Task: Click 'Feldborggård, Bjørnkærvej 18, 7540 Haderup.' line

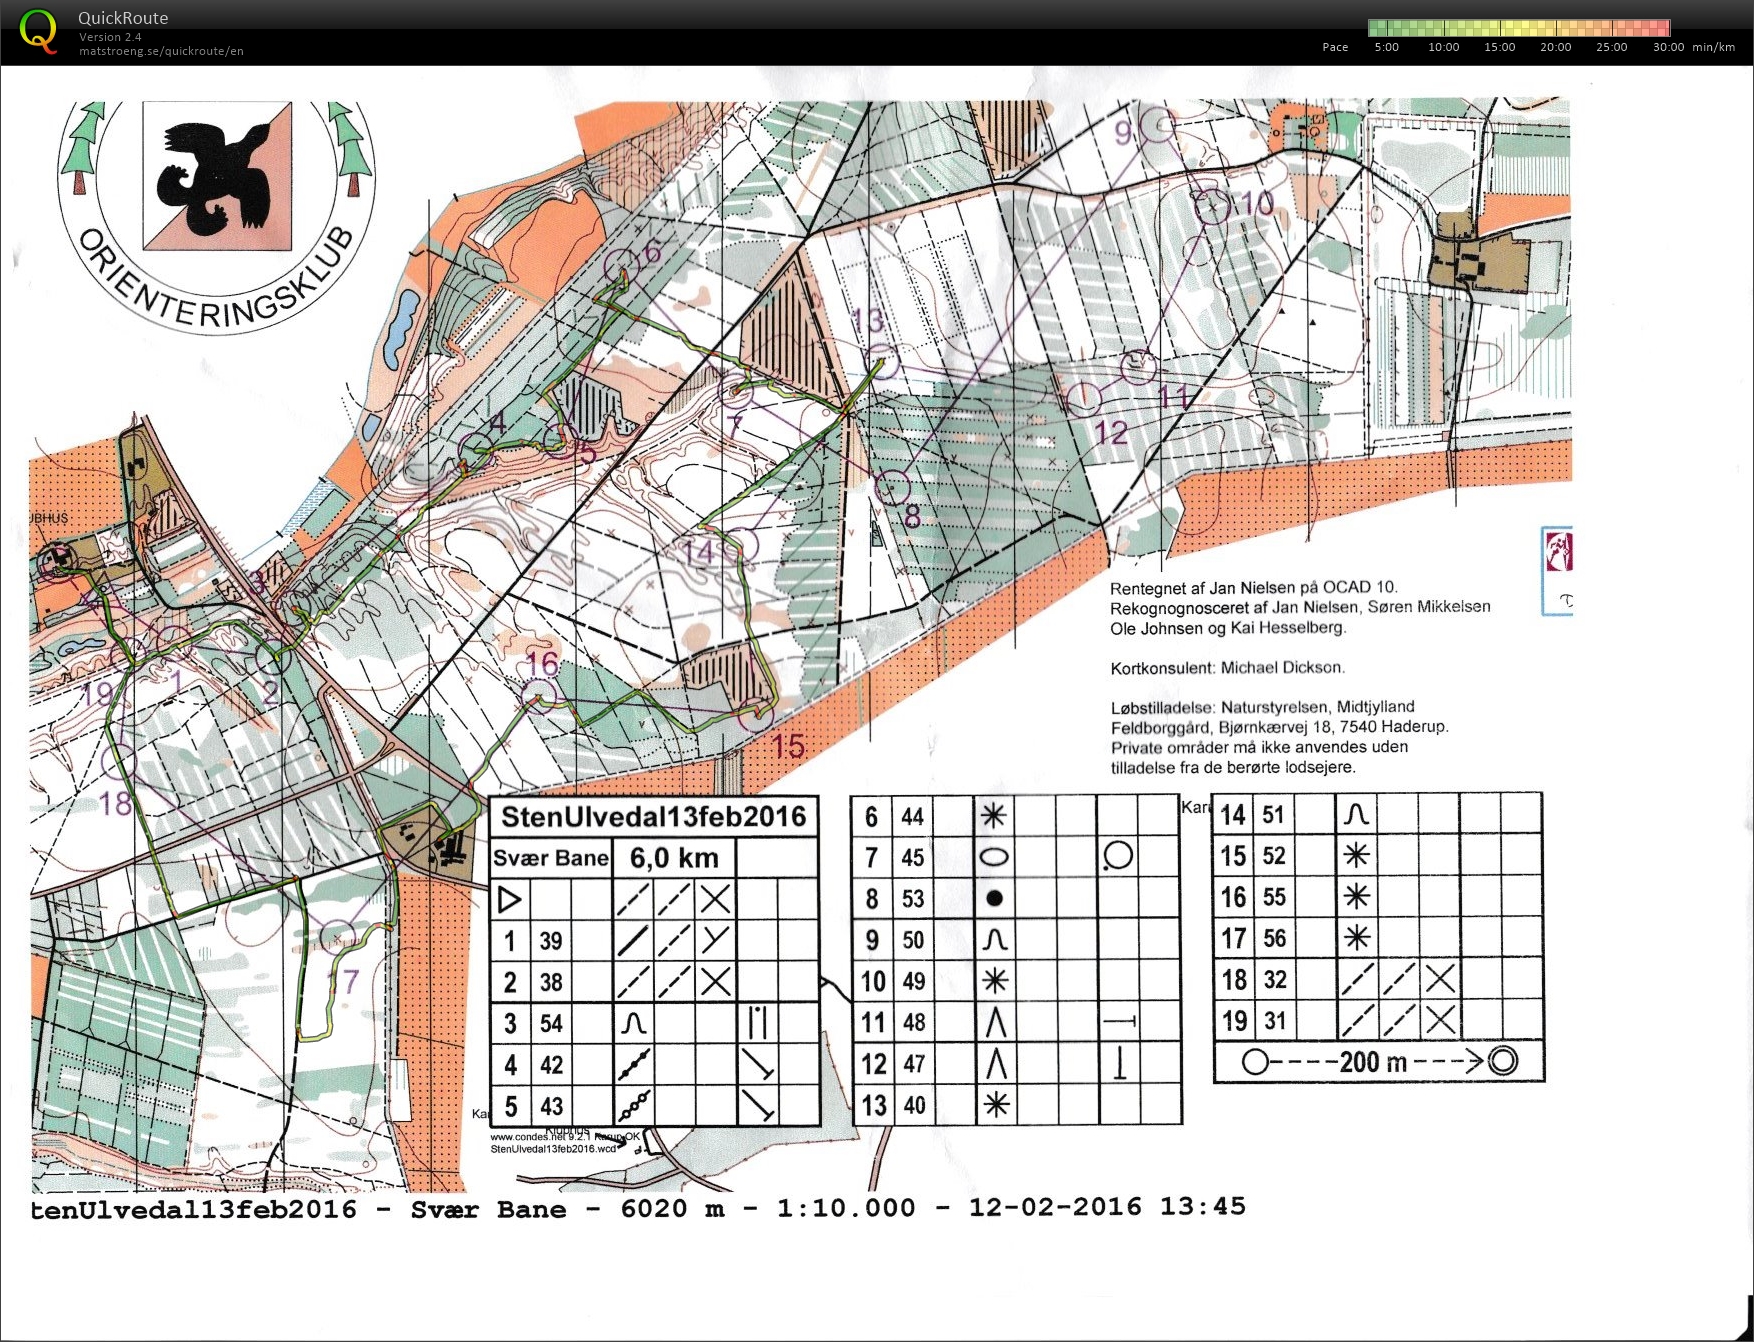Action: [x=1280, y=727]
